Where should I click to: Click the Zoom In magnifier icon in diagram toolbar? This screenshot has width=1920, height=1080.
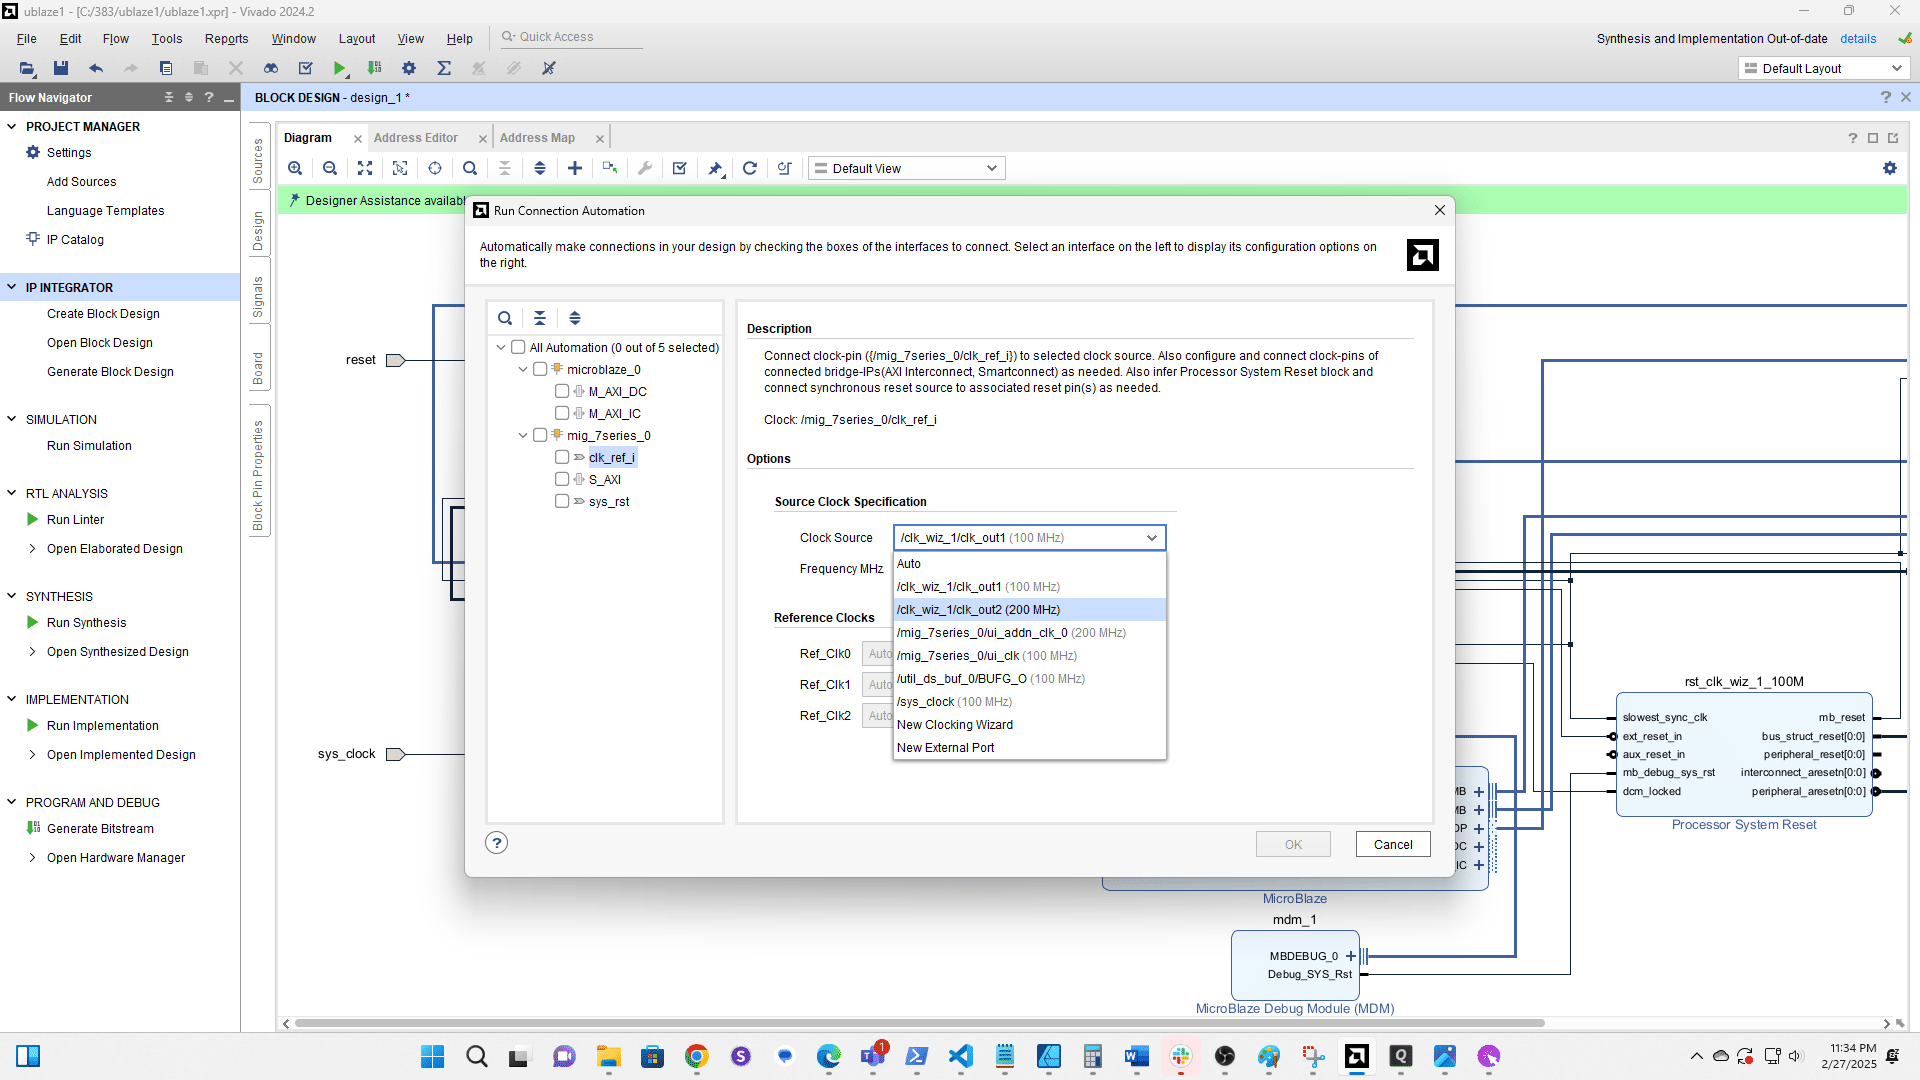click(x=295, y=168)
